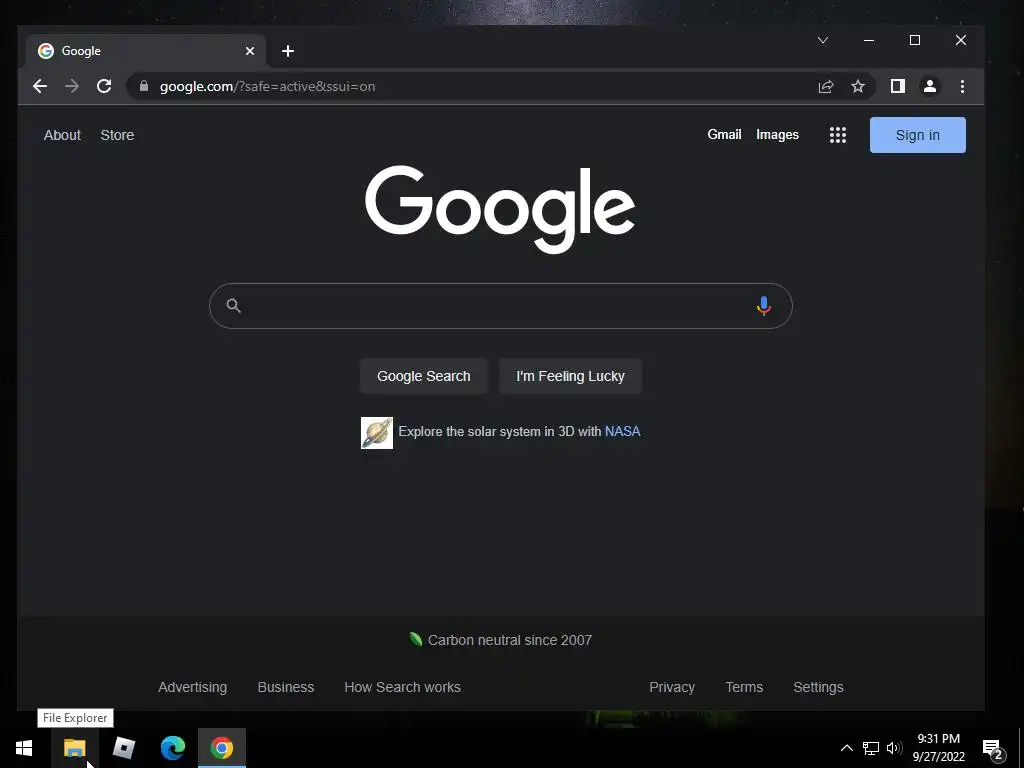Open the Privacy footer link
The height and width of the screenshot is (768, 1024).
pyautogui.click(x=672, y=687)
